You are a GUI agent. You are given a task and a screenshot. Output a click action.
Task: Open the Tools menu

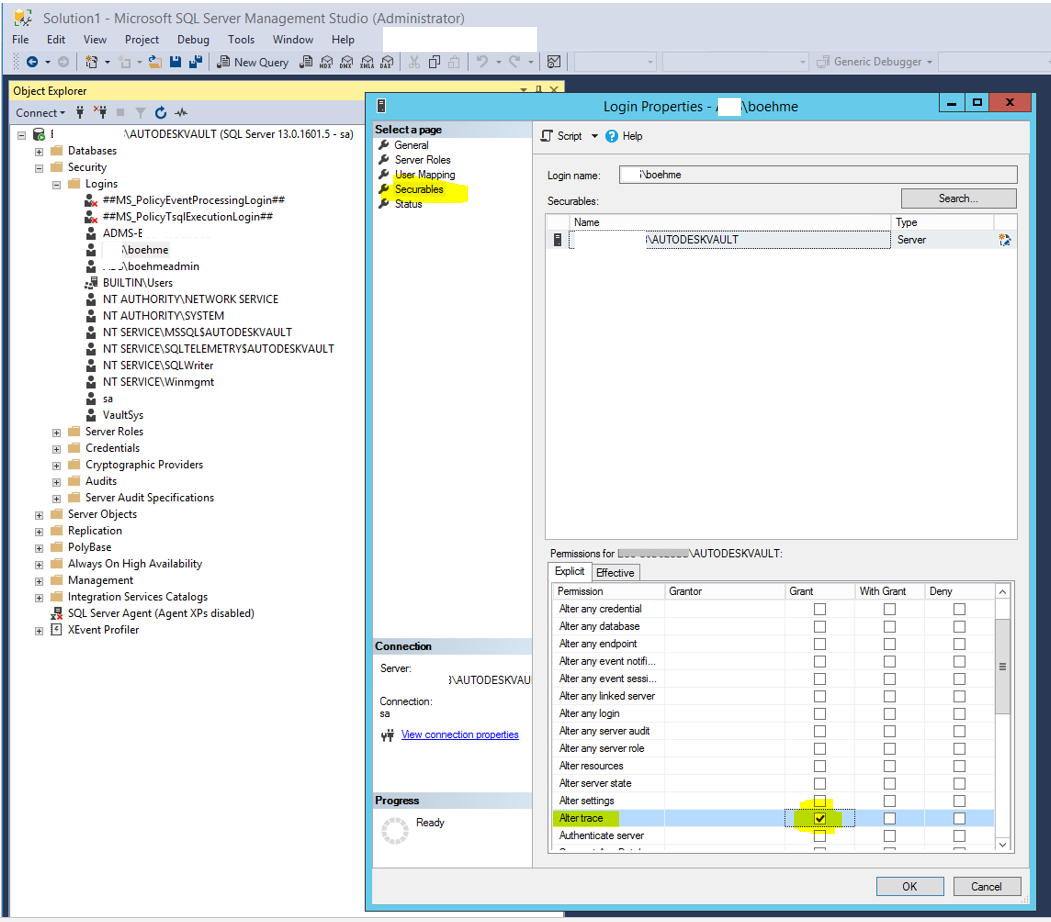click(x=240, y=39)
